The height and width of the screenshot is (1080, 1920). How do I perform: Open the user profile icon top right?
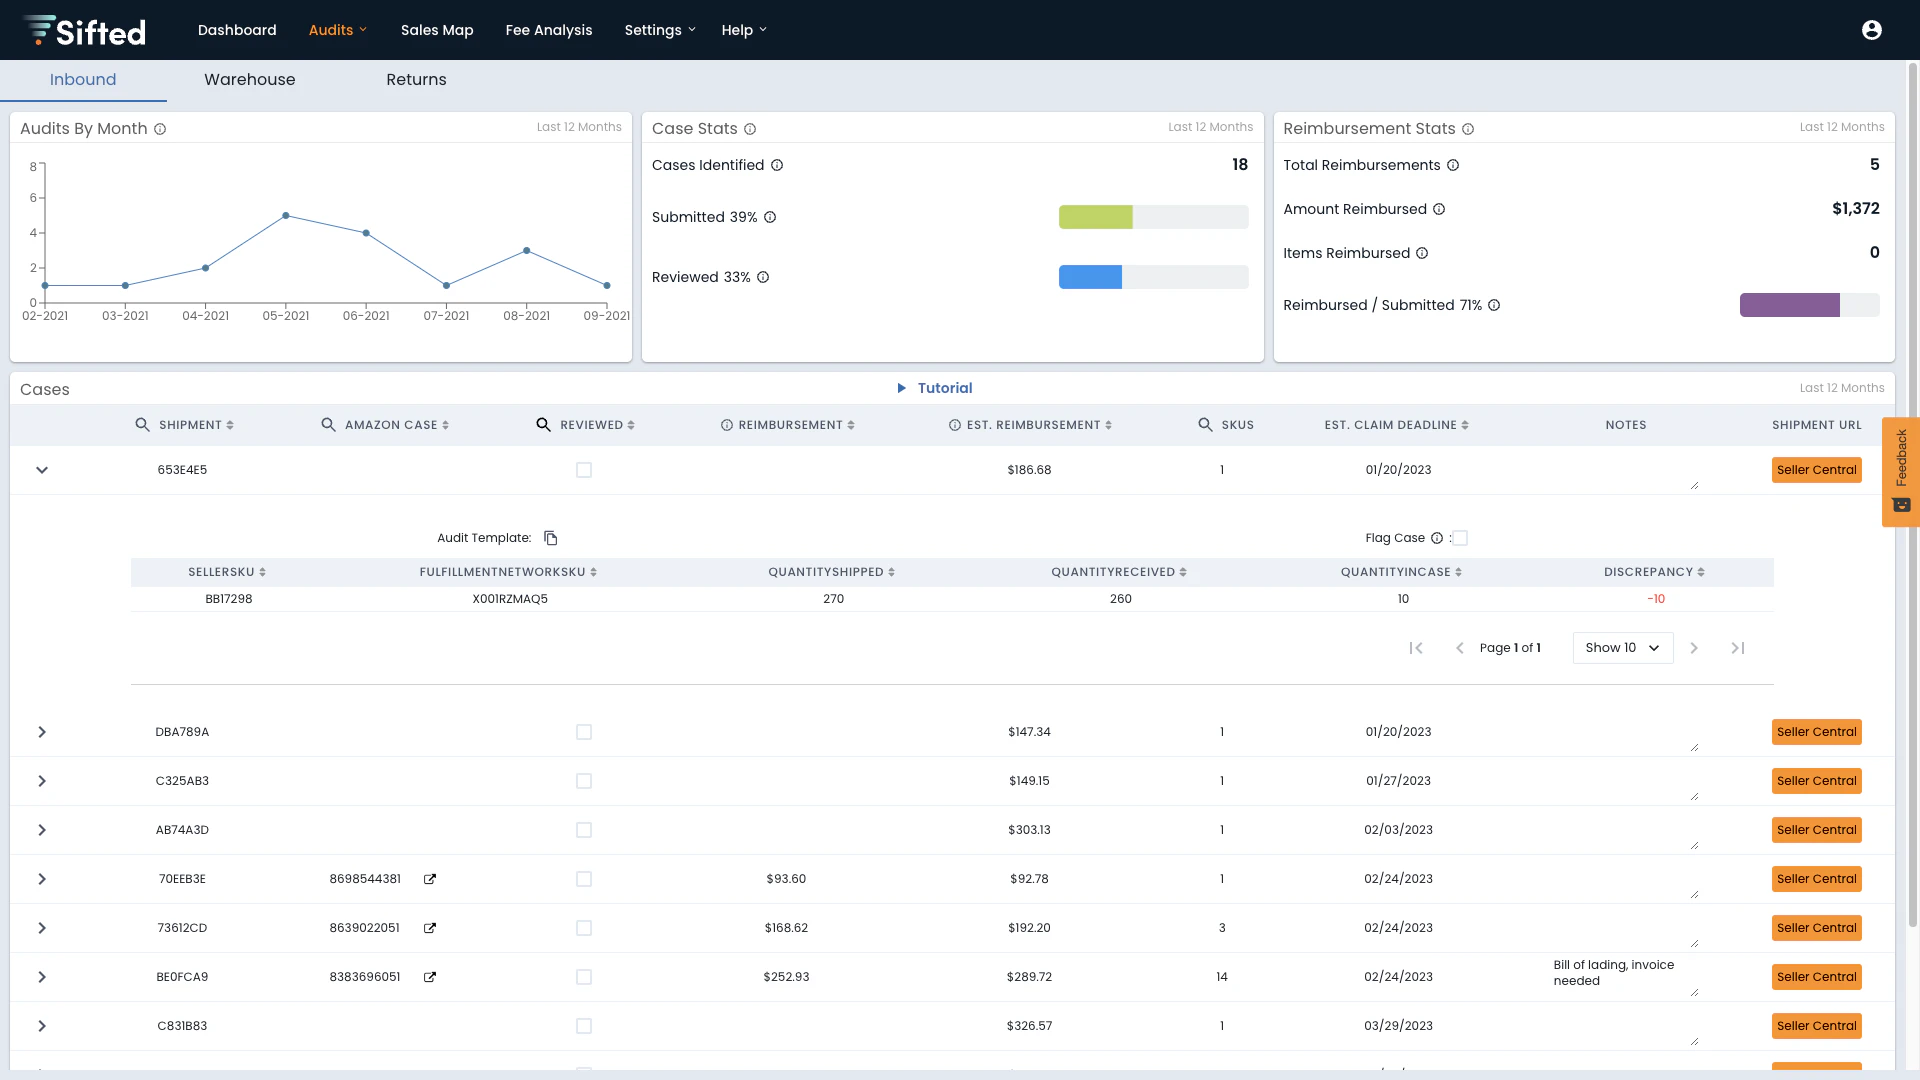1871,30
